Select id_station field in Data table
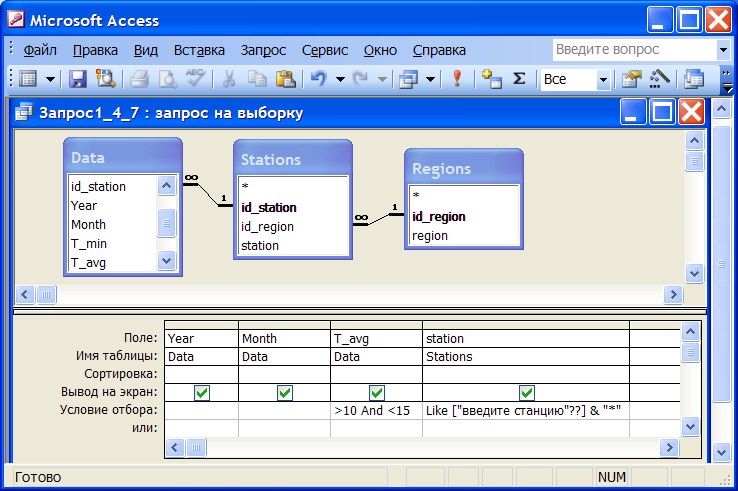738x491 pixels. point(112,186)
